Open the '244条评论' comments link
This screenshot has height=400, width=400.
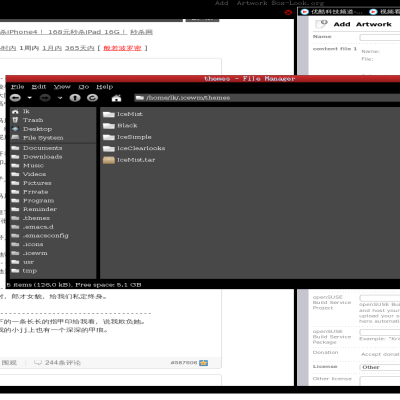(58, 363)
